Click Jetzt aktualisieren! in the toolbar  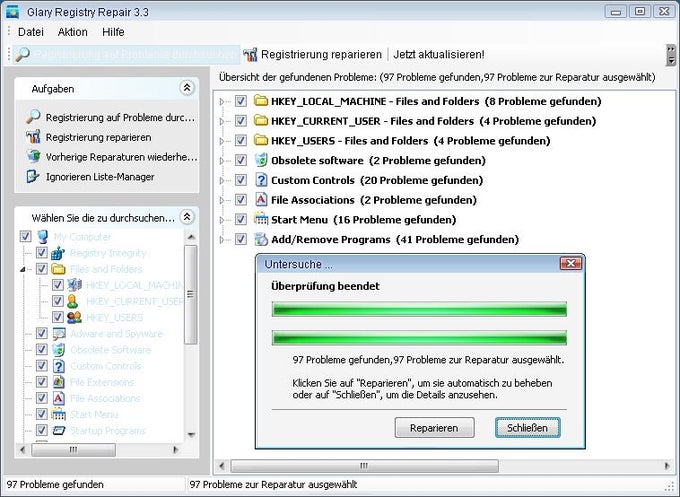click(x=438, y=55)
